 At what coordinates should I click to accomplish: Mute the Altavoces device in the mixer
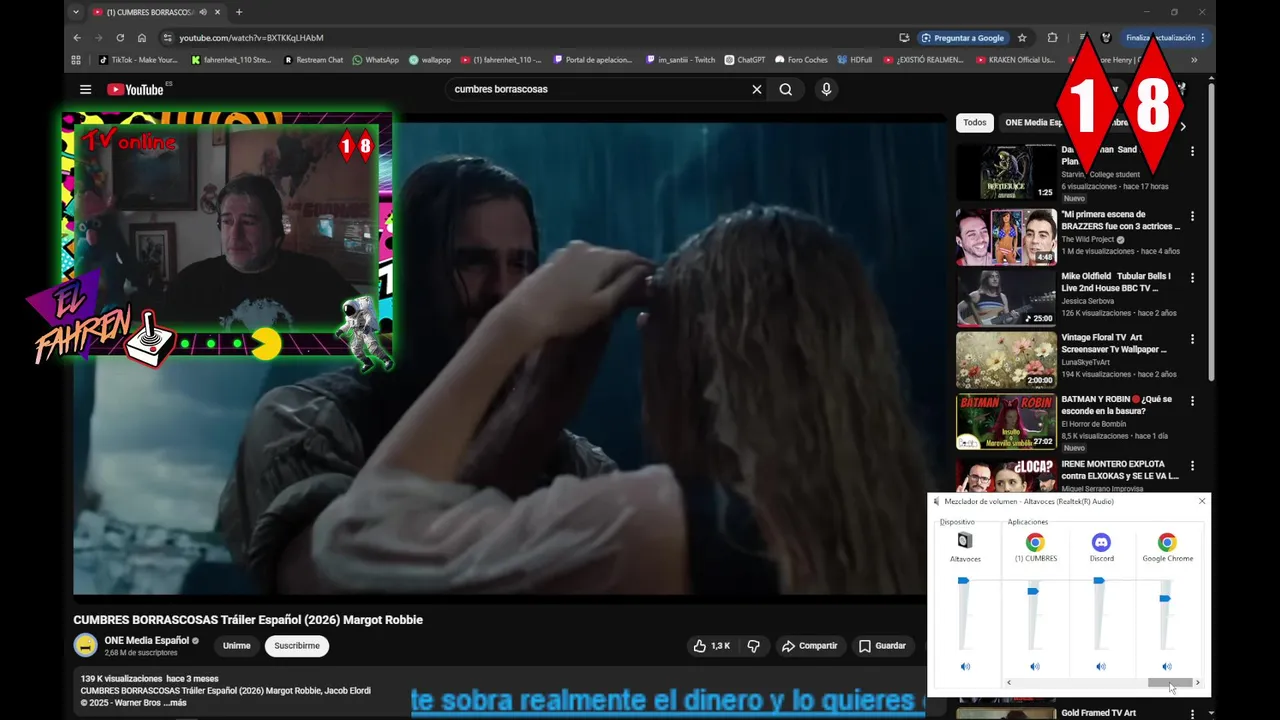coord(965,666)
